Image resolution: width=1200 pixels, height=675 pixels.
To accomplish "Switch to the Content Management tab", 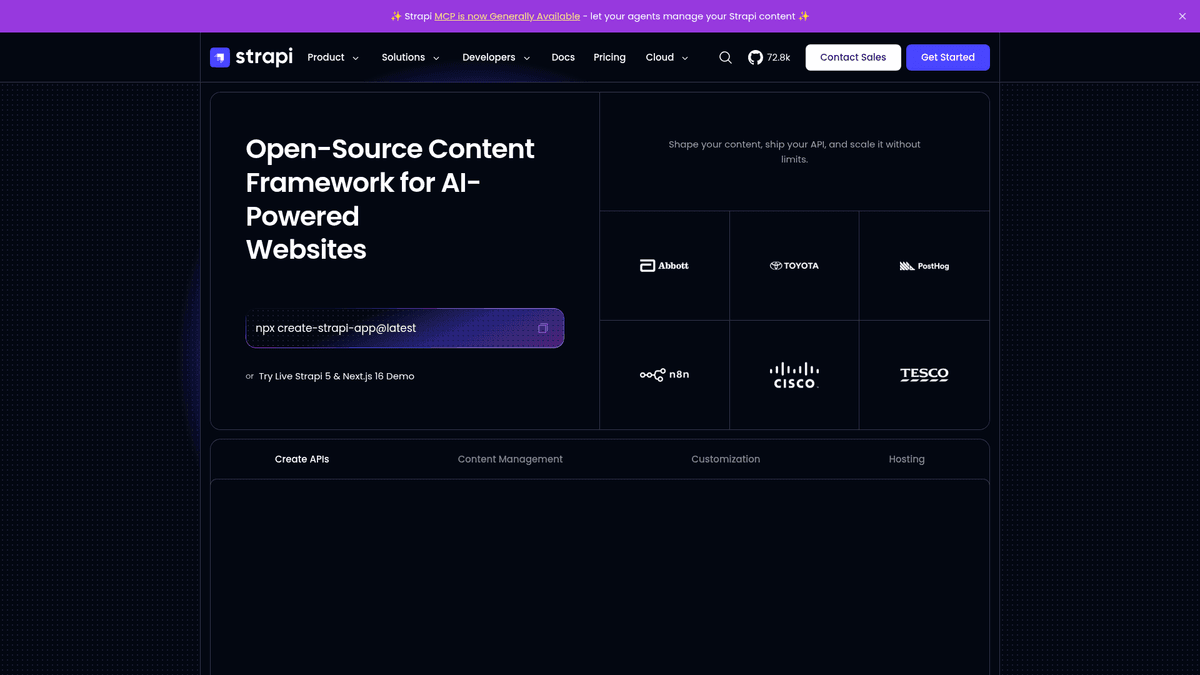I will 510,459.
